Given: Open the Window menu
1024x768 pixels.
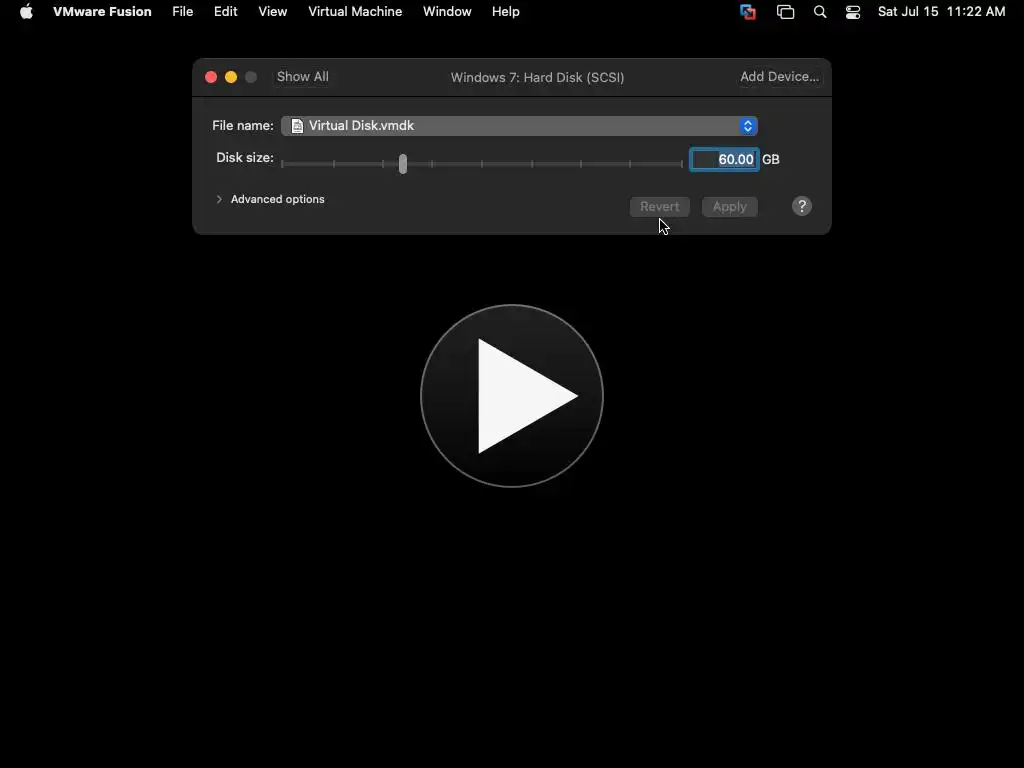Looking at the screenshot, I should (447, 12).
